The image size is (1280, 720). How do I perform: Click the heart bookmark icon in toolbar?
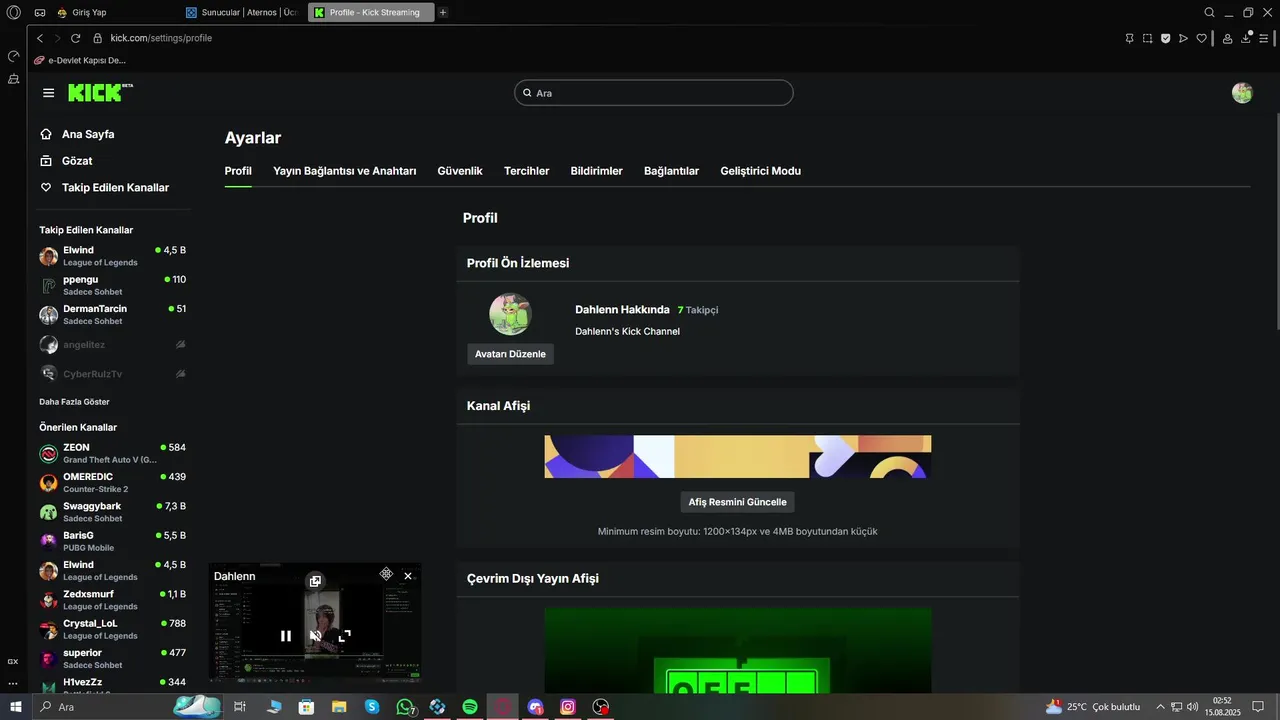pyautogui.click(x=1202, y=38)
